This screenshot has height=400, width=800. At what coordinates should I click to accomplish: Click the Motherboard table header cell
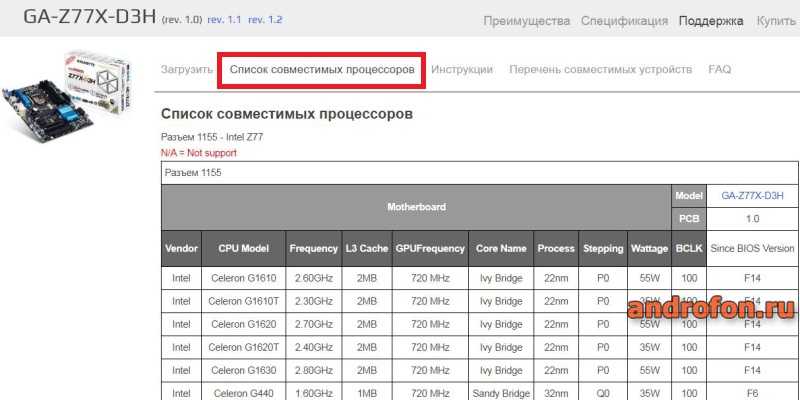pyautogui.click(x=416, y=207)
